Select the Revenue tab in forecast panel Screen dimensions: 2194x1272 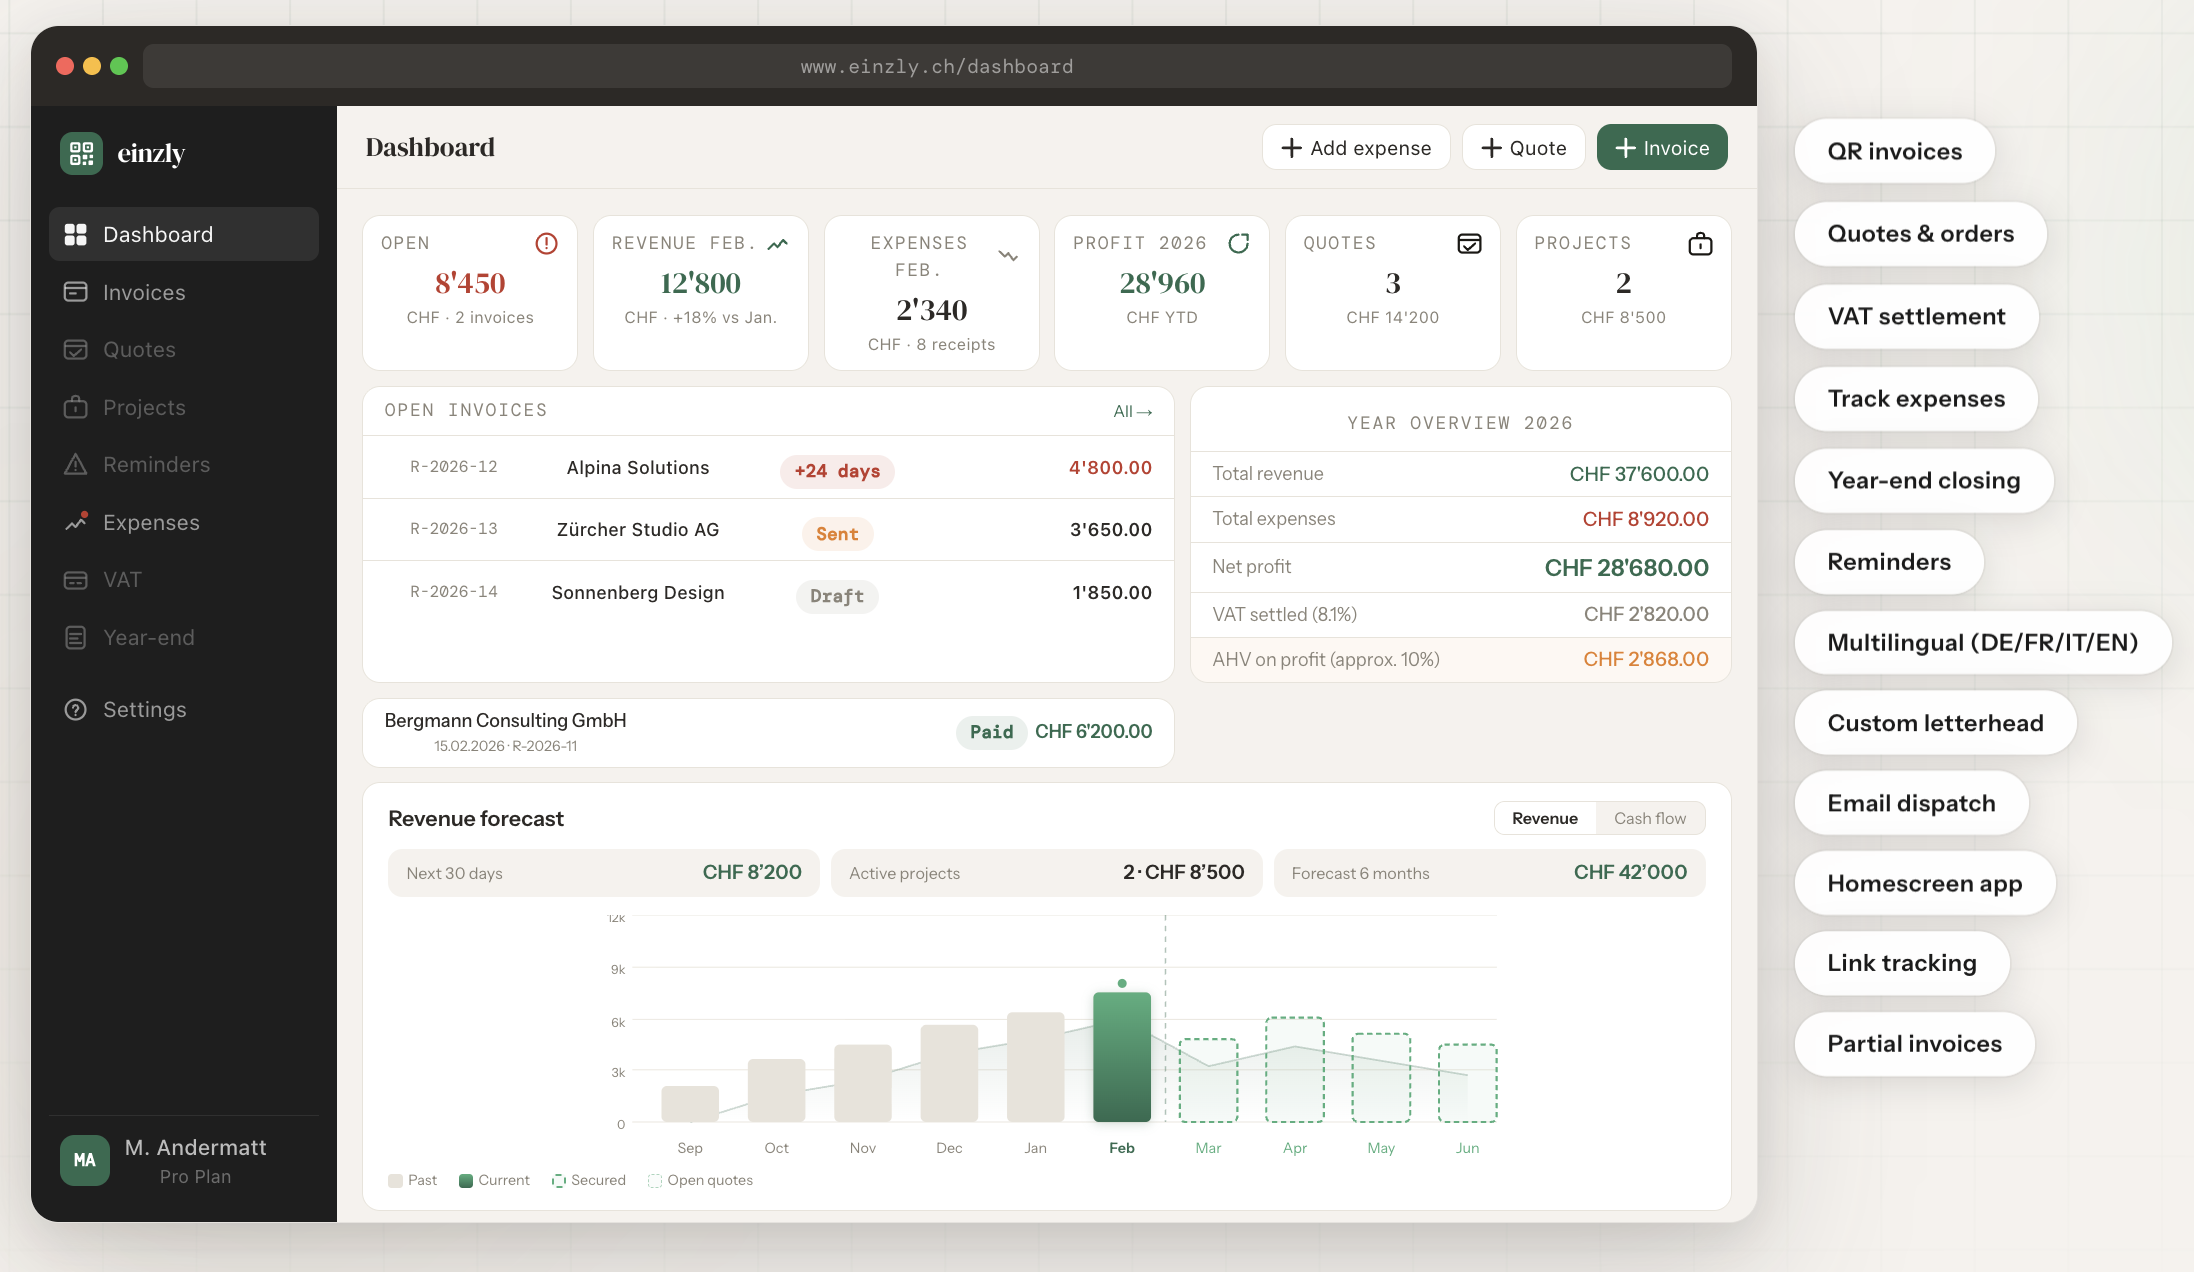[1544, 817]
